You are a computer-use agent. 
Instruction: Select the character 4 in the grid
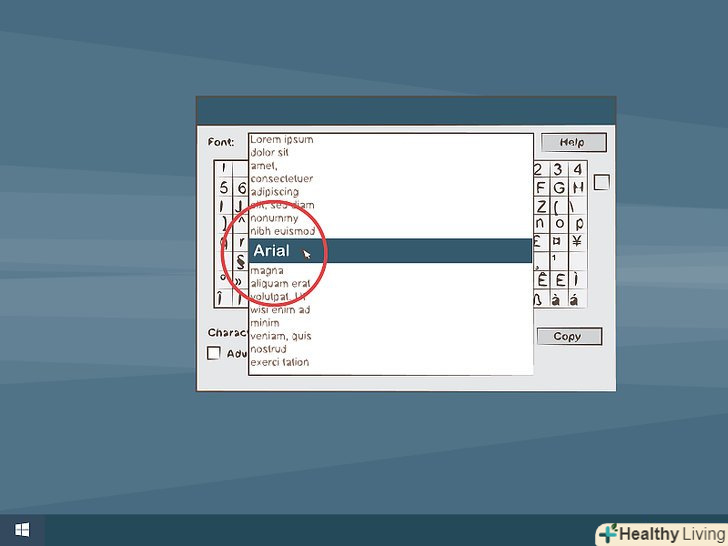578,169
